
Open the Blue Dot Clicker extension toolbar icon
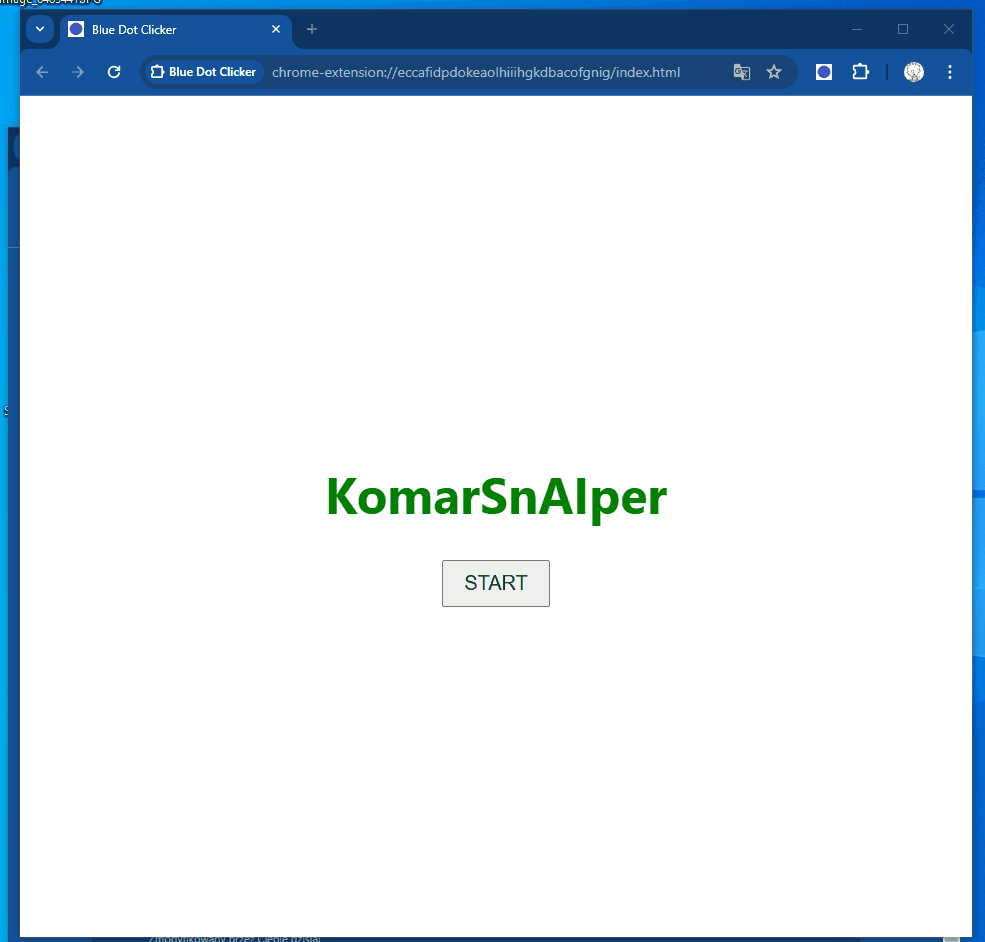click(824, 72)
